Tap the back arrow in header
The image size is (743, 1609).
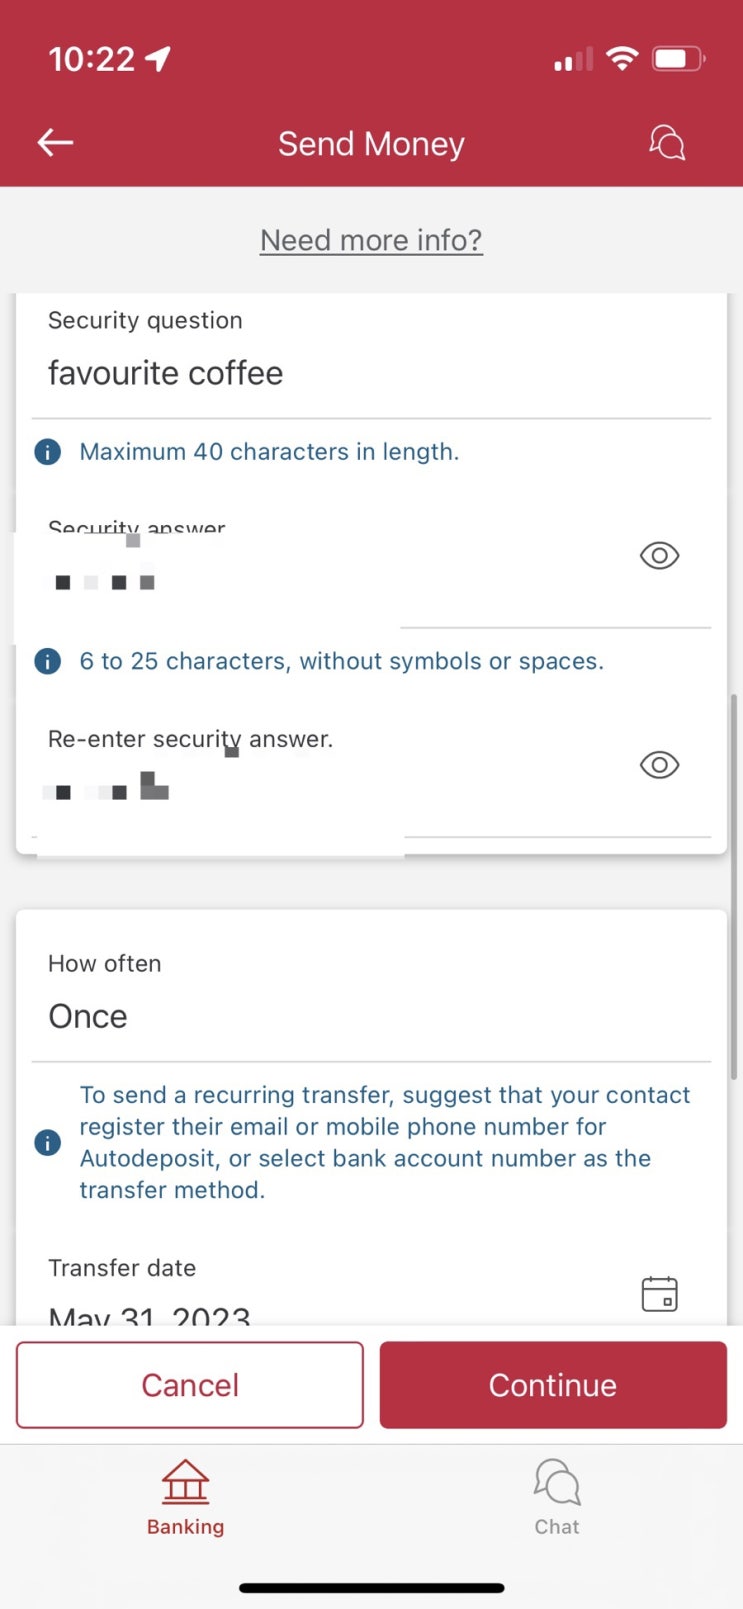[56, 143]
